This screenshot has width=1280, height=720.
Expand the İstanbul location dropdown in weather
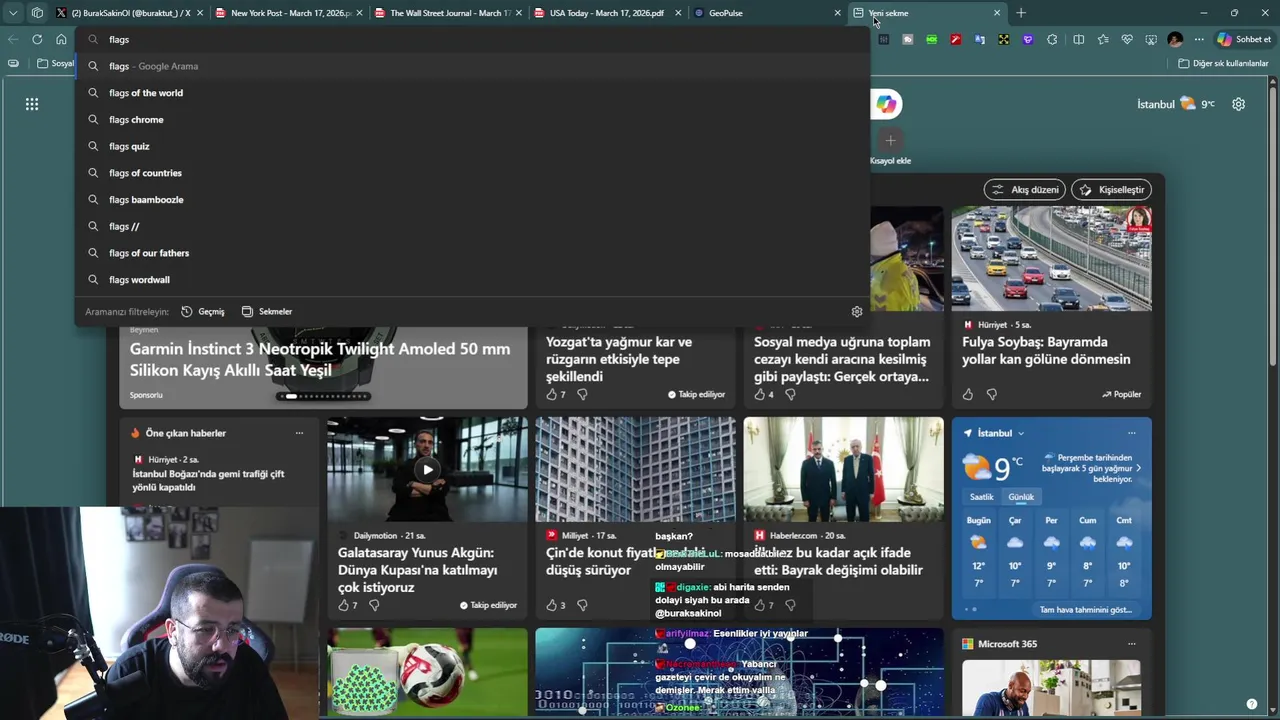pyautogui.click(x=1020, y=433)
